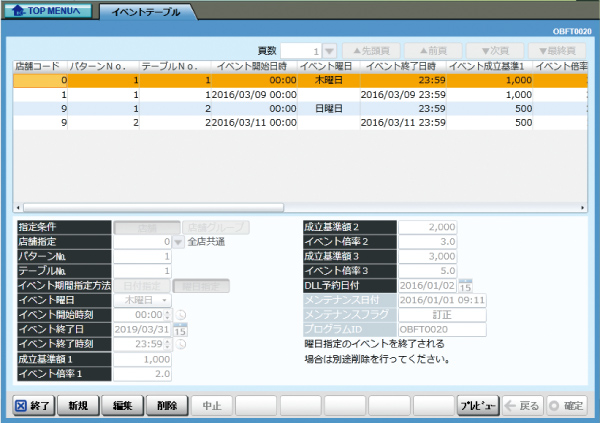
Task: Click the 確定 confirm button
Action: (568, 406)
